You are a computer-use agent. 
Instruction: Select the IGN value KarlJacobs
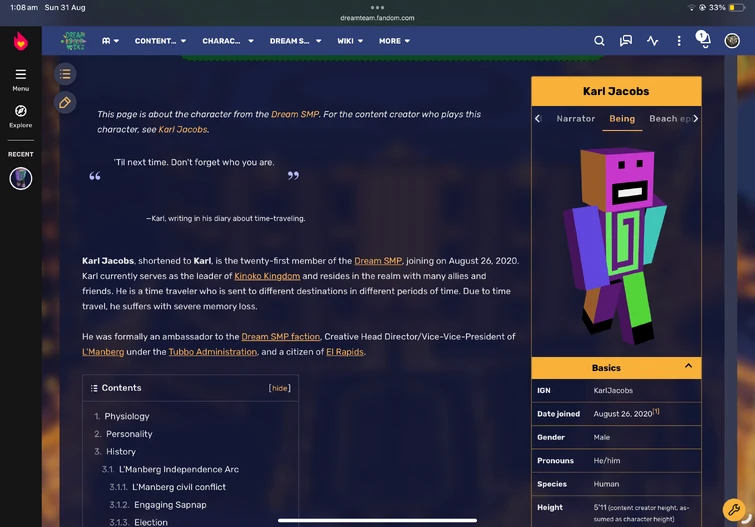(613, 391)
